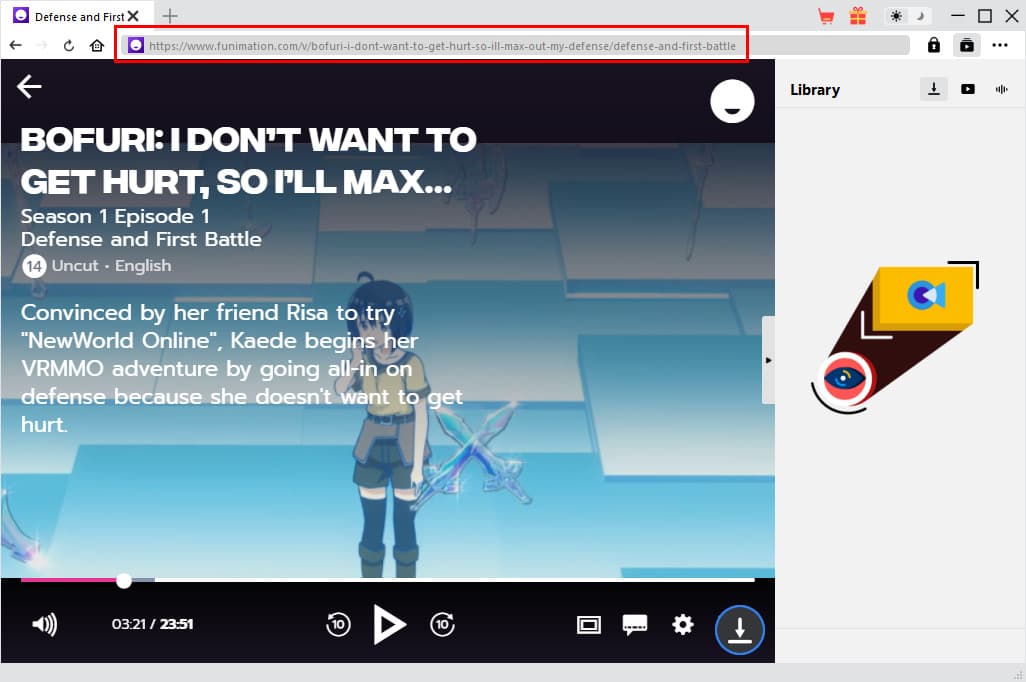
Task: Click the blue download button in the player
Action: click(739, 630)
